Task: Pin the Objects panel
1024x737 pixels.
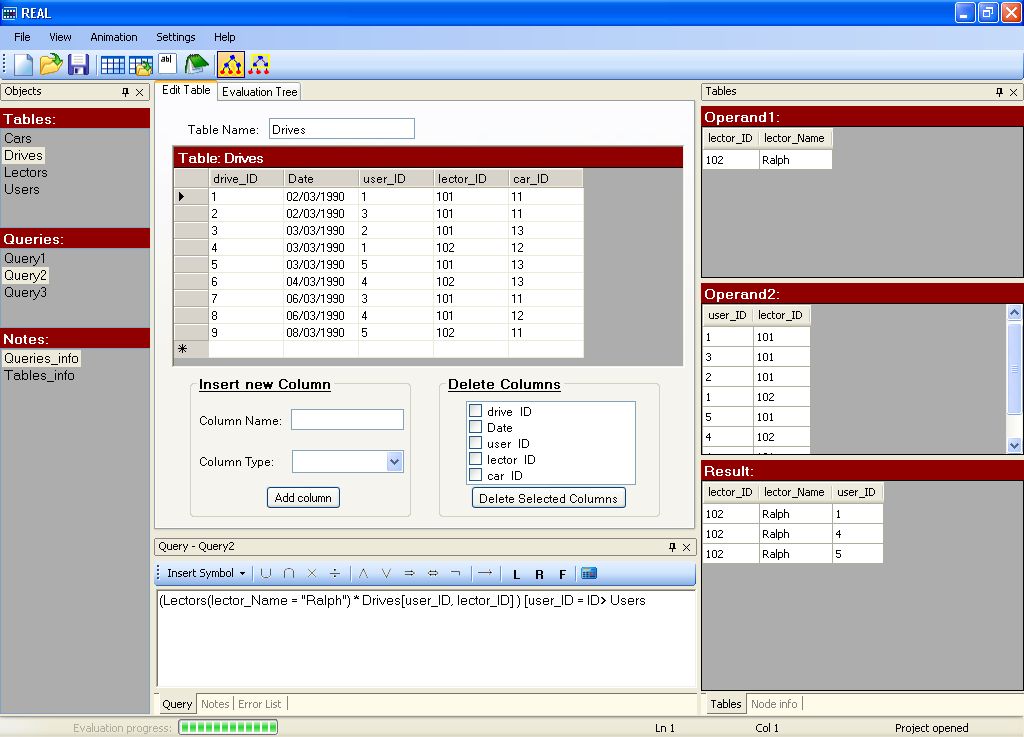Action: coord(125,92)
